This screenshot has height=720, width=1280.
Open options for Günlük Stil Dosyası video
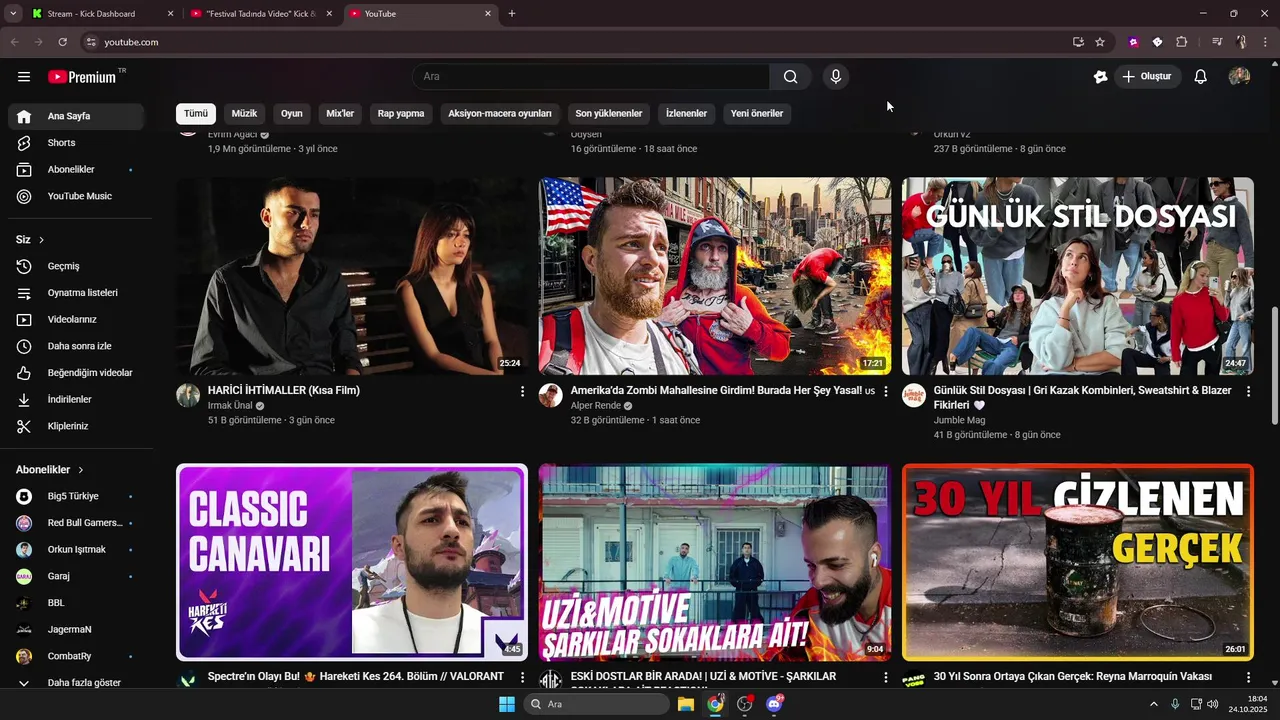pos(1248,391)
